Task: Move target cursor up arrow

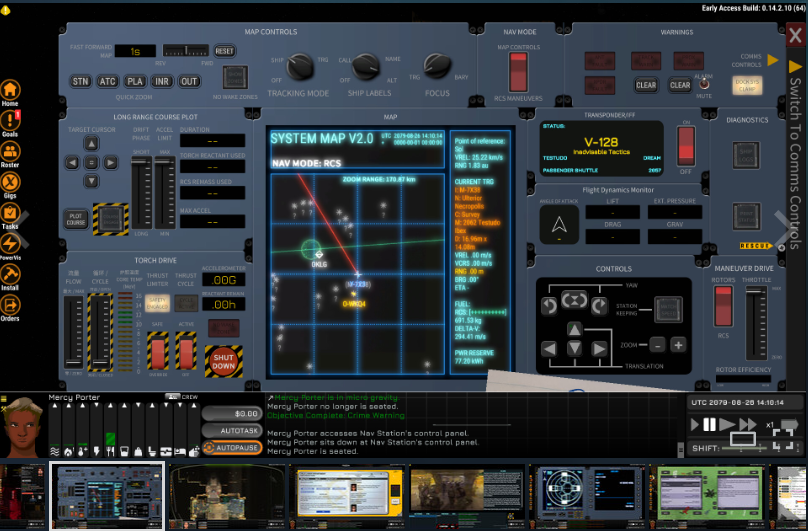Action: pyautogui.click(x=91, y=143)
